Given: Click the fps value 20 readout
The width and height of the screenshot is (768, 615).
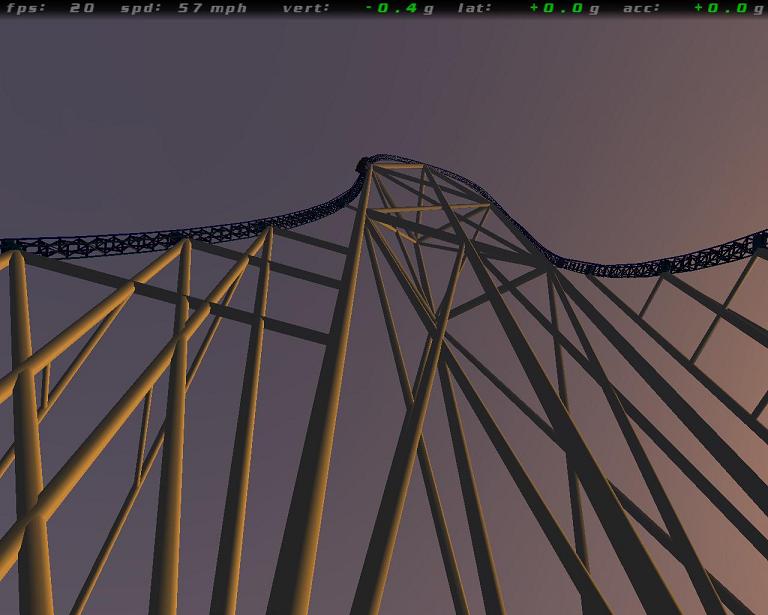Looking at the screenshot, I should [82, 8].
